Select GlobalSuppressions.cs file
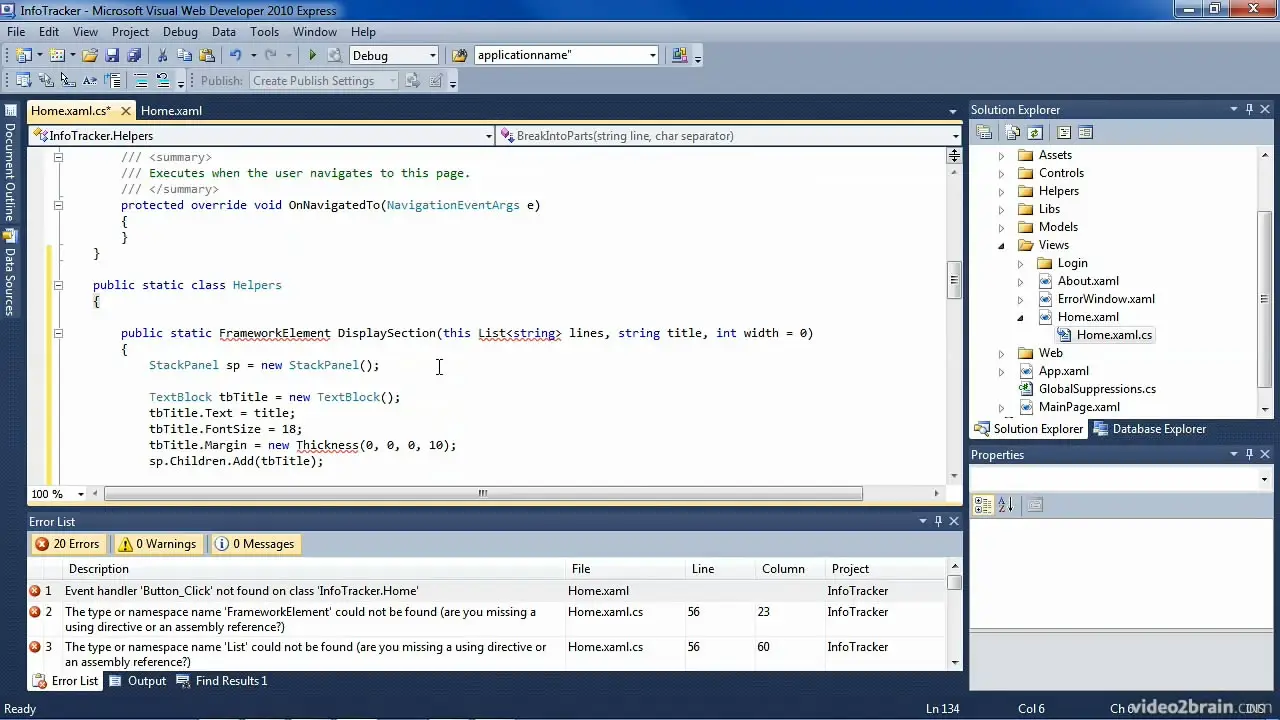 1097,389
